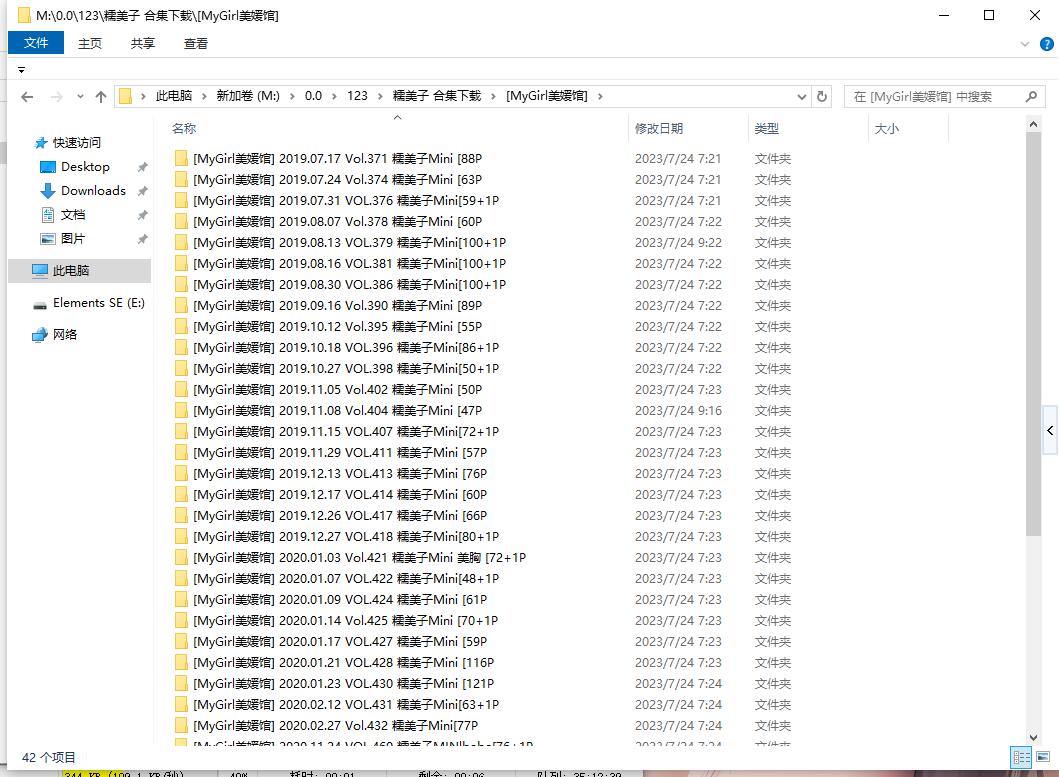Click the VOL.398 folder icon
This screenshot has width=1059, height=777.
coord(181,368)
